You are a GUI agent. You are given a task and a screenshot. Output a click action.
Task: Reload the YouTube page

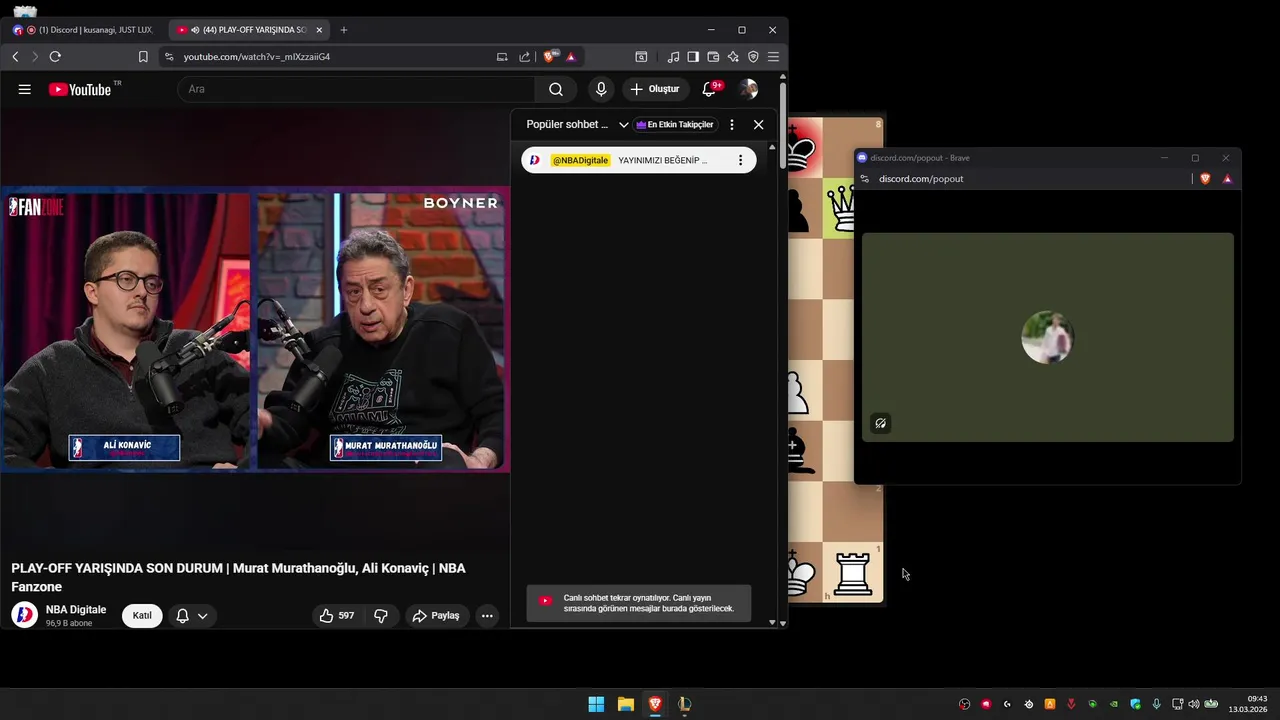55,57
